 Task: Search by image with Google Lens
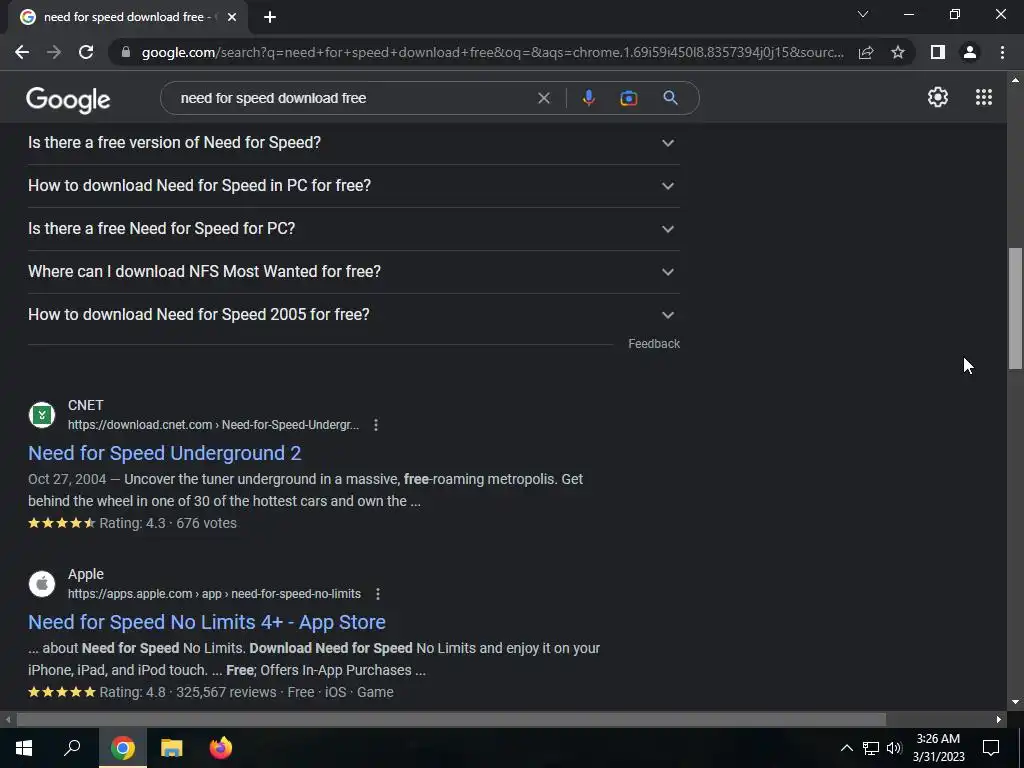[628, 98]
